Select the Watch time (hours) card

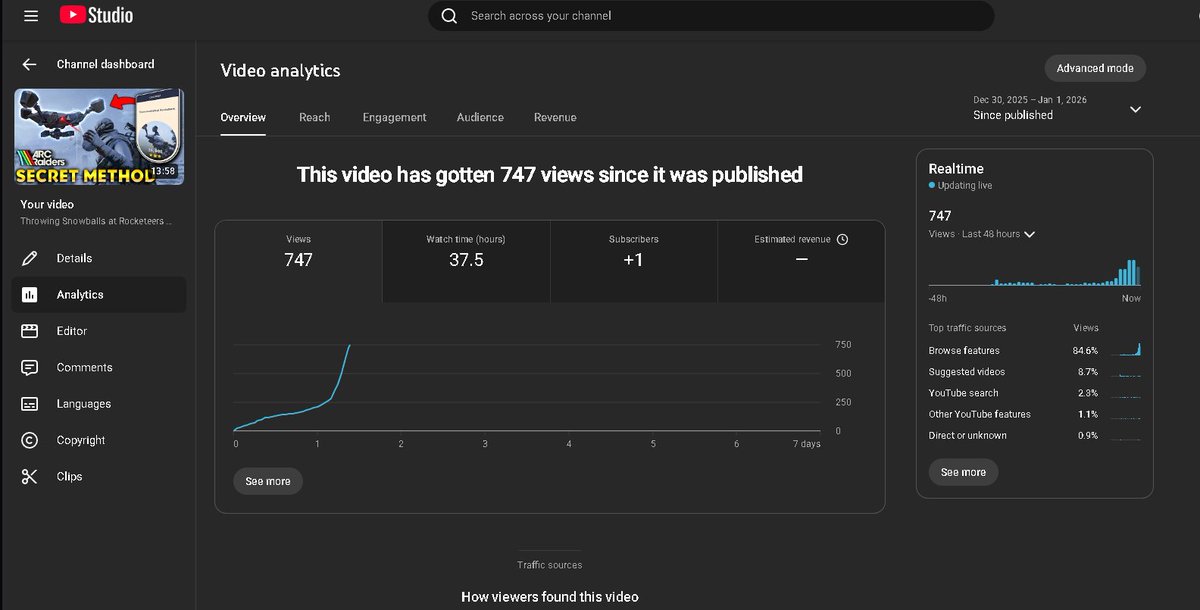pyautogui.click(x=466, y=261)
